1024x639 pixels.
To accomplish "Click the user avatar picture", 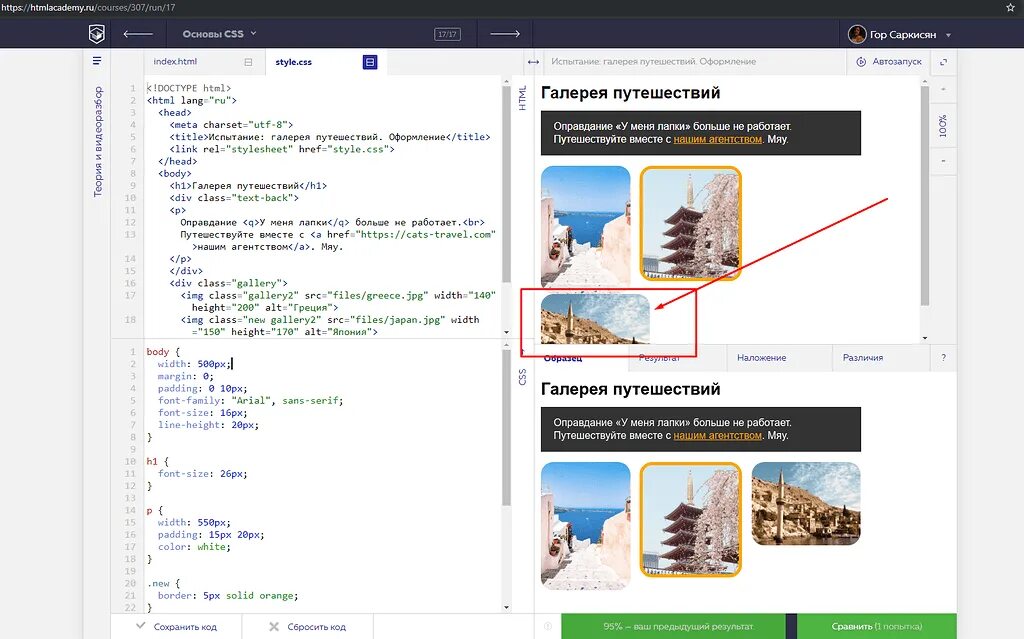I will [x=857, y=34].
